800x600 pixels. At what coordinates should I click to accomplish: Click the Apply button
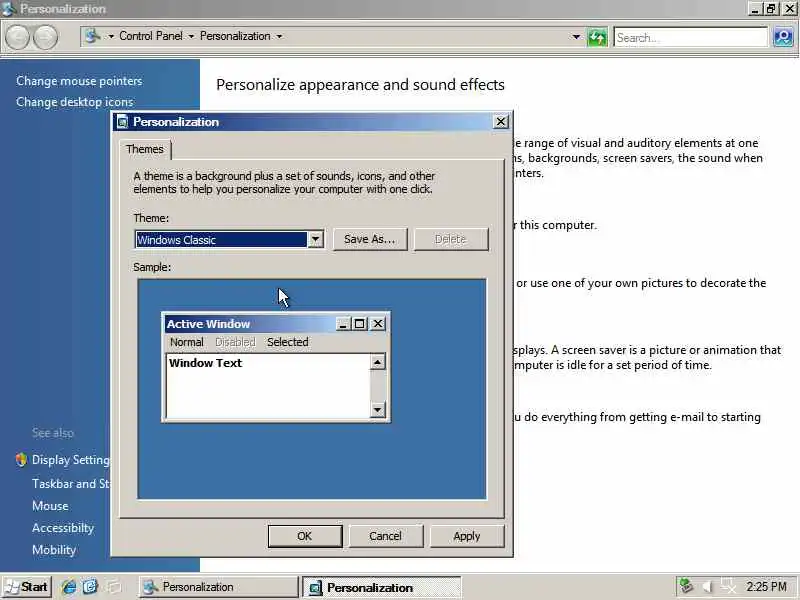tap(466, 536)
